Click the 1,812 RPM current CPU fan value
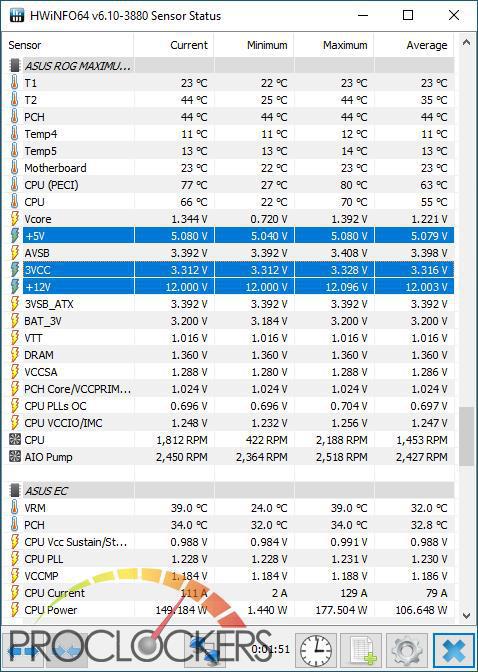478x672 pixels. point(182,440)
